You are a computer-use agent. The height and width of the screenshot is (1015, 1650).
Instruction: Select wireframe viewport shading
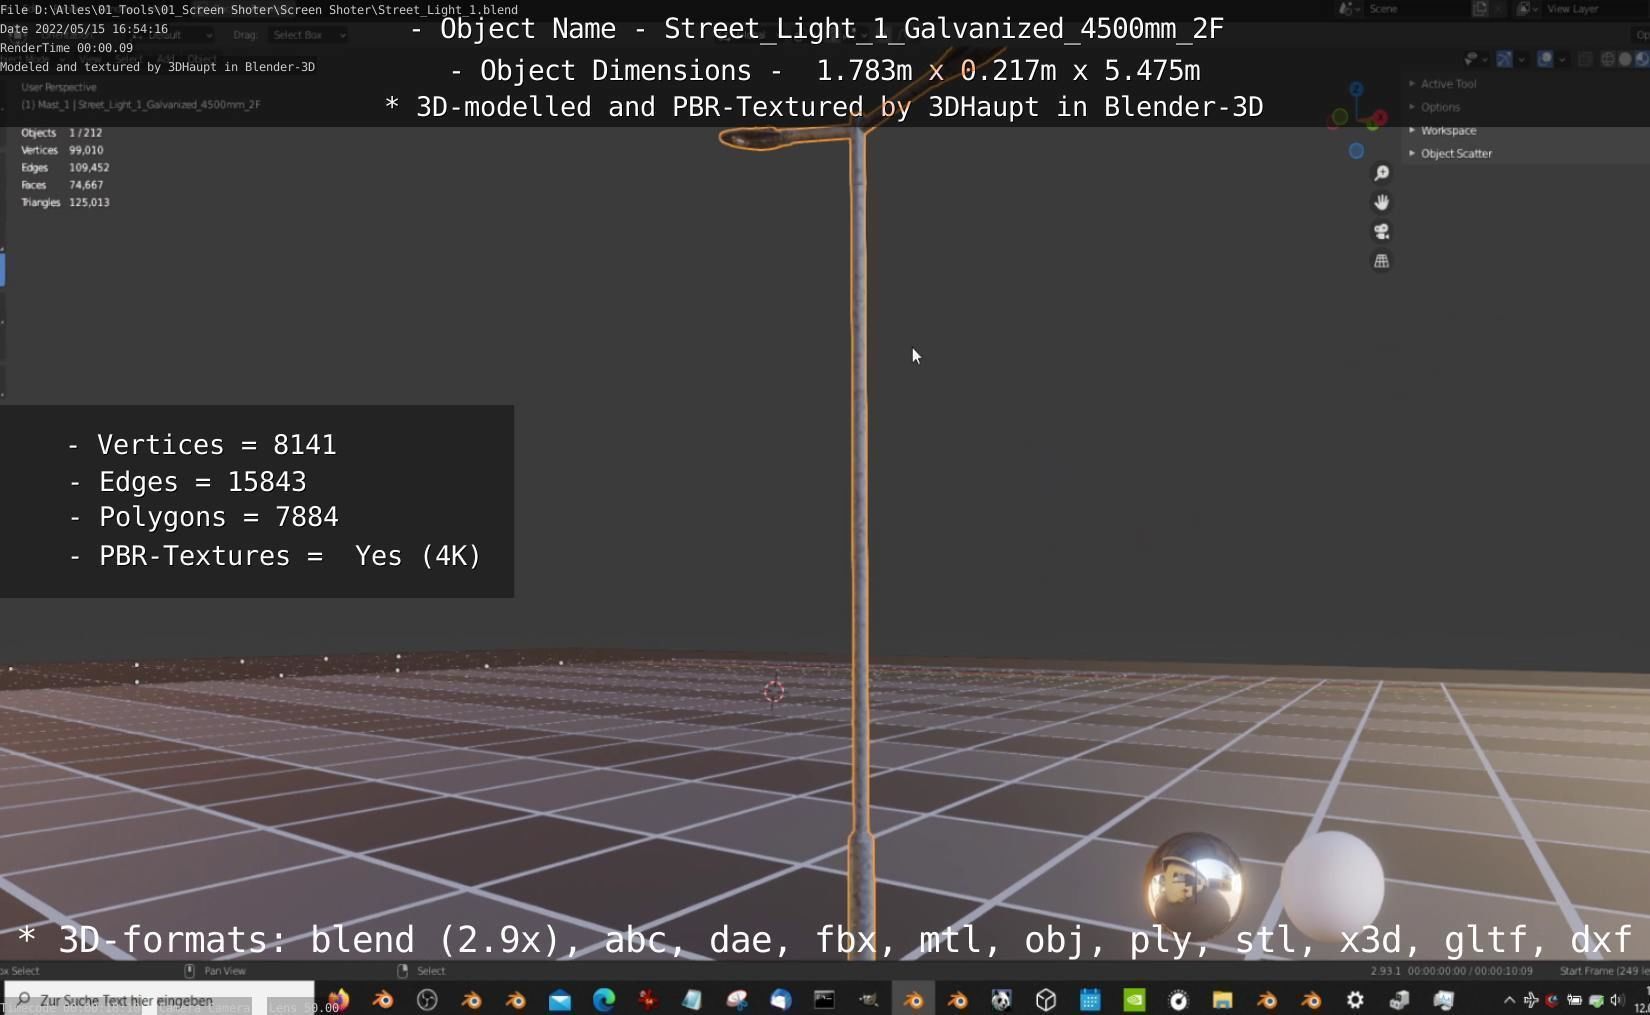point(1608,59)
